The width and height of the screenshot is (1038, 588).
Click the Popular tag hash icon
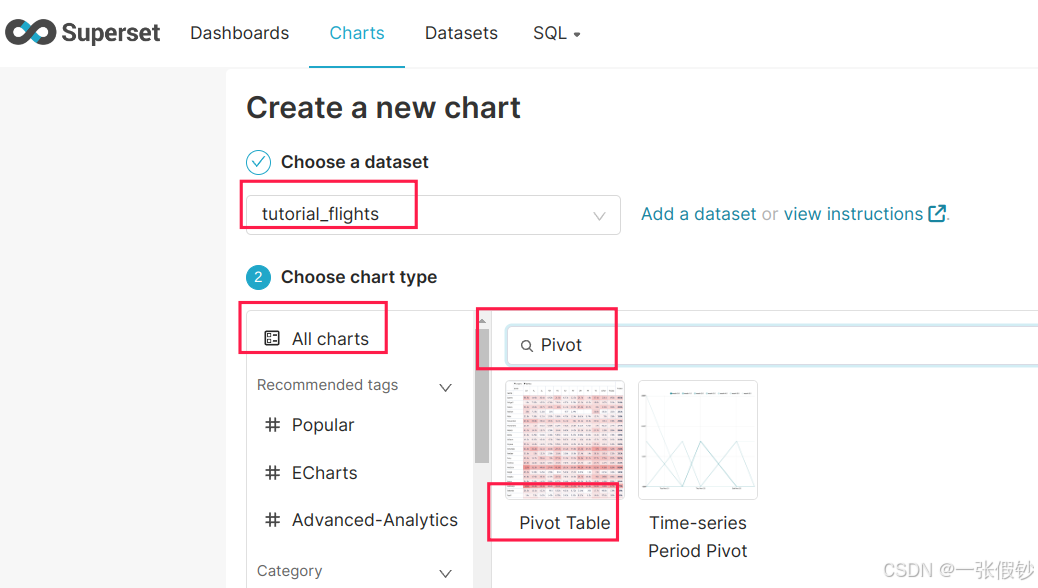pos(272,425)
